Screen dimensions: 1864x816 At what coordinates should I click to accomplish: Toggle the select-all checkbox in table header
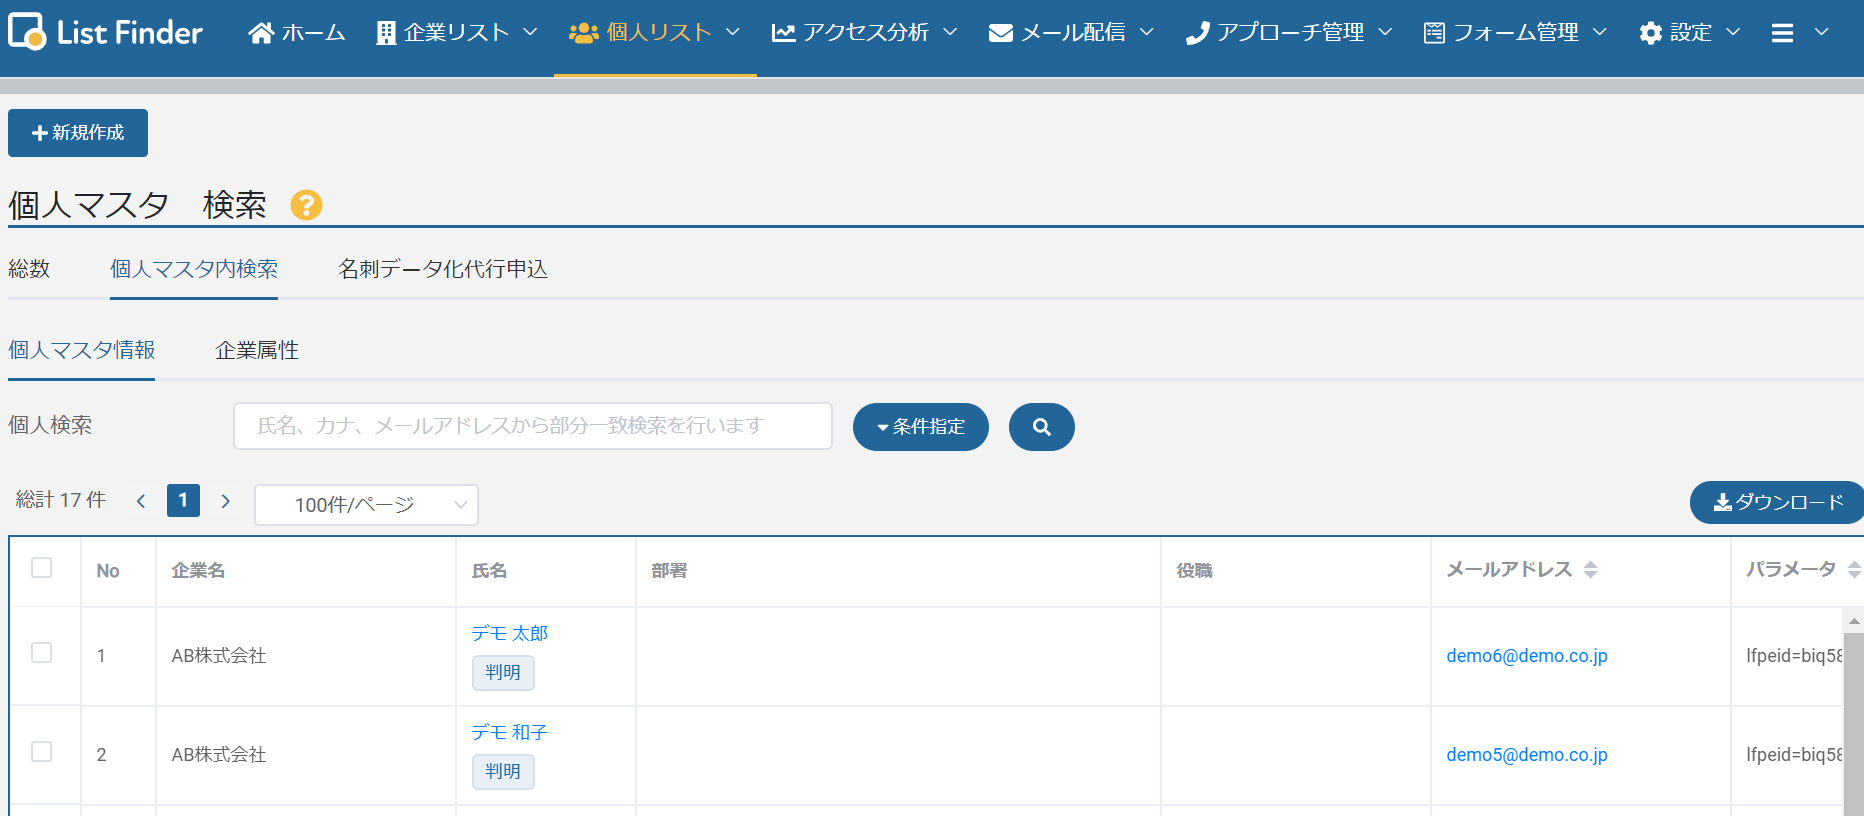click(42, 568)
